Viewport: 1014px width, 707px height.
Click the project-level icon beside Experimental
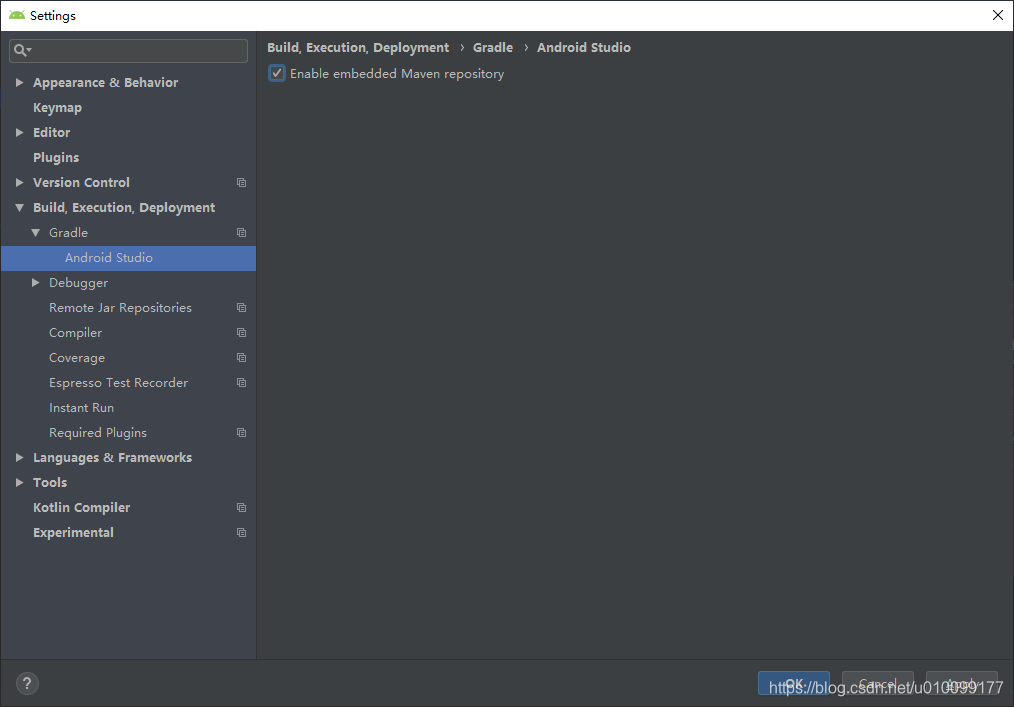point(241,532)
